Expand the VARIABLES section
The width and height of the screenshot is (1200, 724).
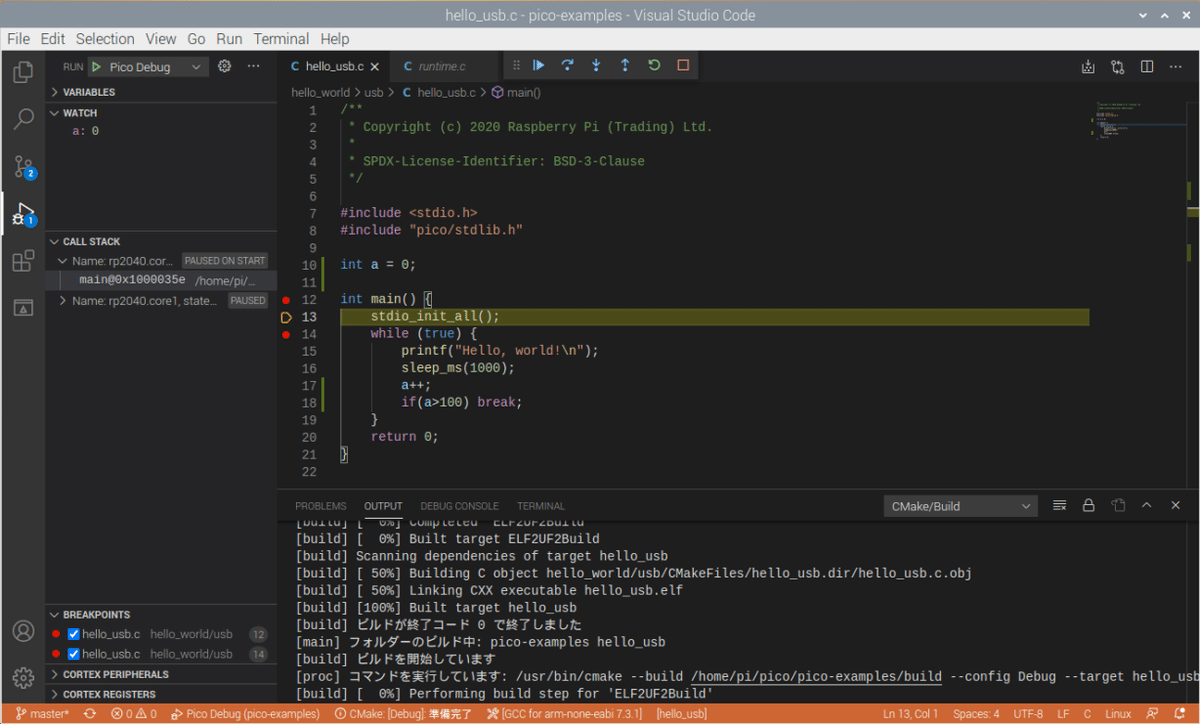pyautogui.click(x=161, y=92)
